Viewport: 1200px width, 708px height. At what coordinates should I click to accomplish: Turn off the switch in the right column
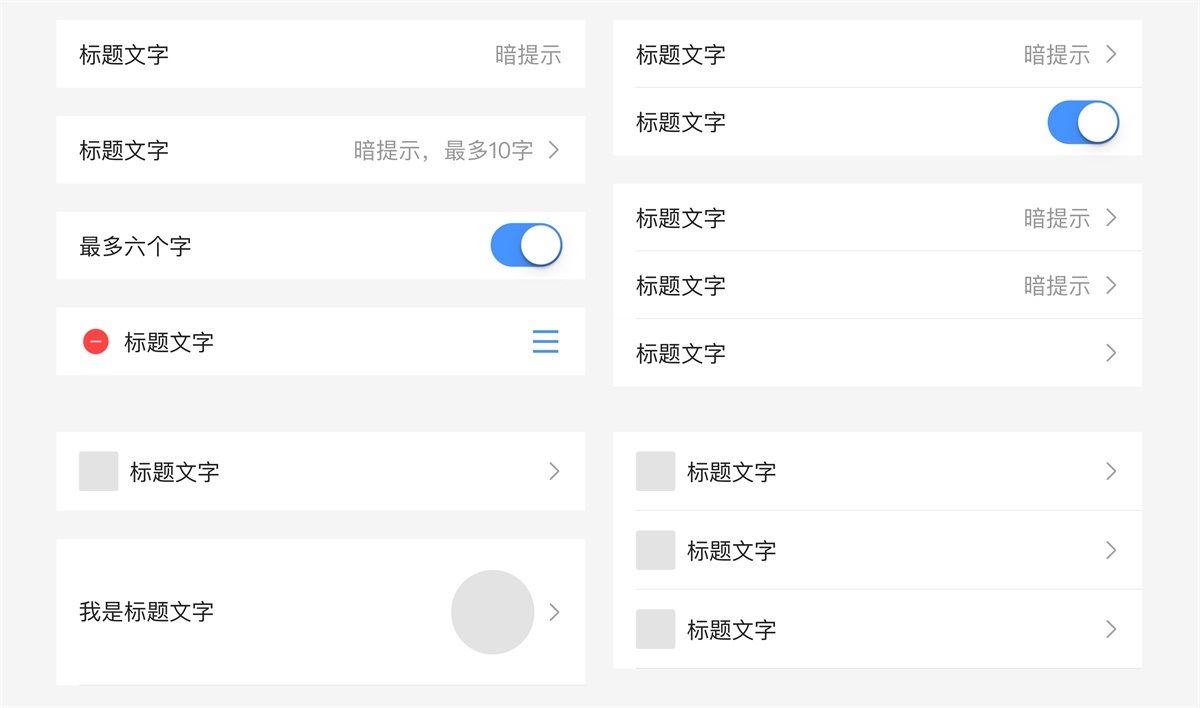1082,122
